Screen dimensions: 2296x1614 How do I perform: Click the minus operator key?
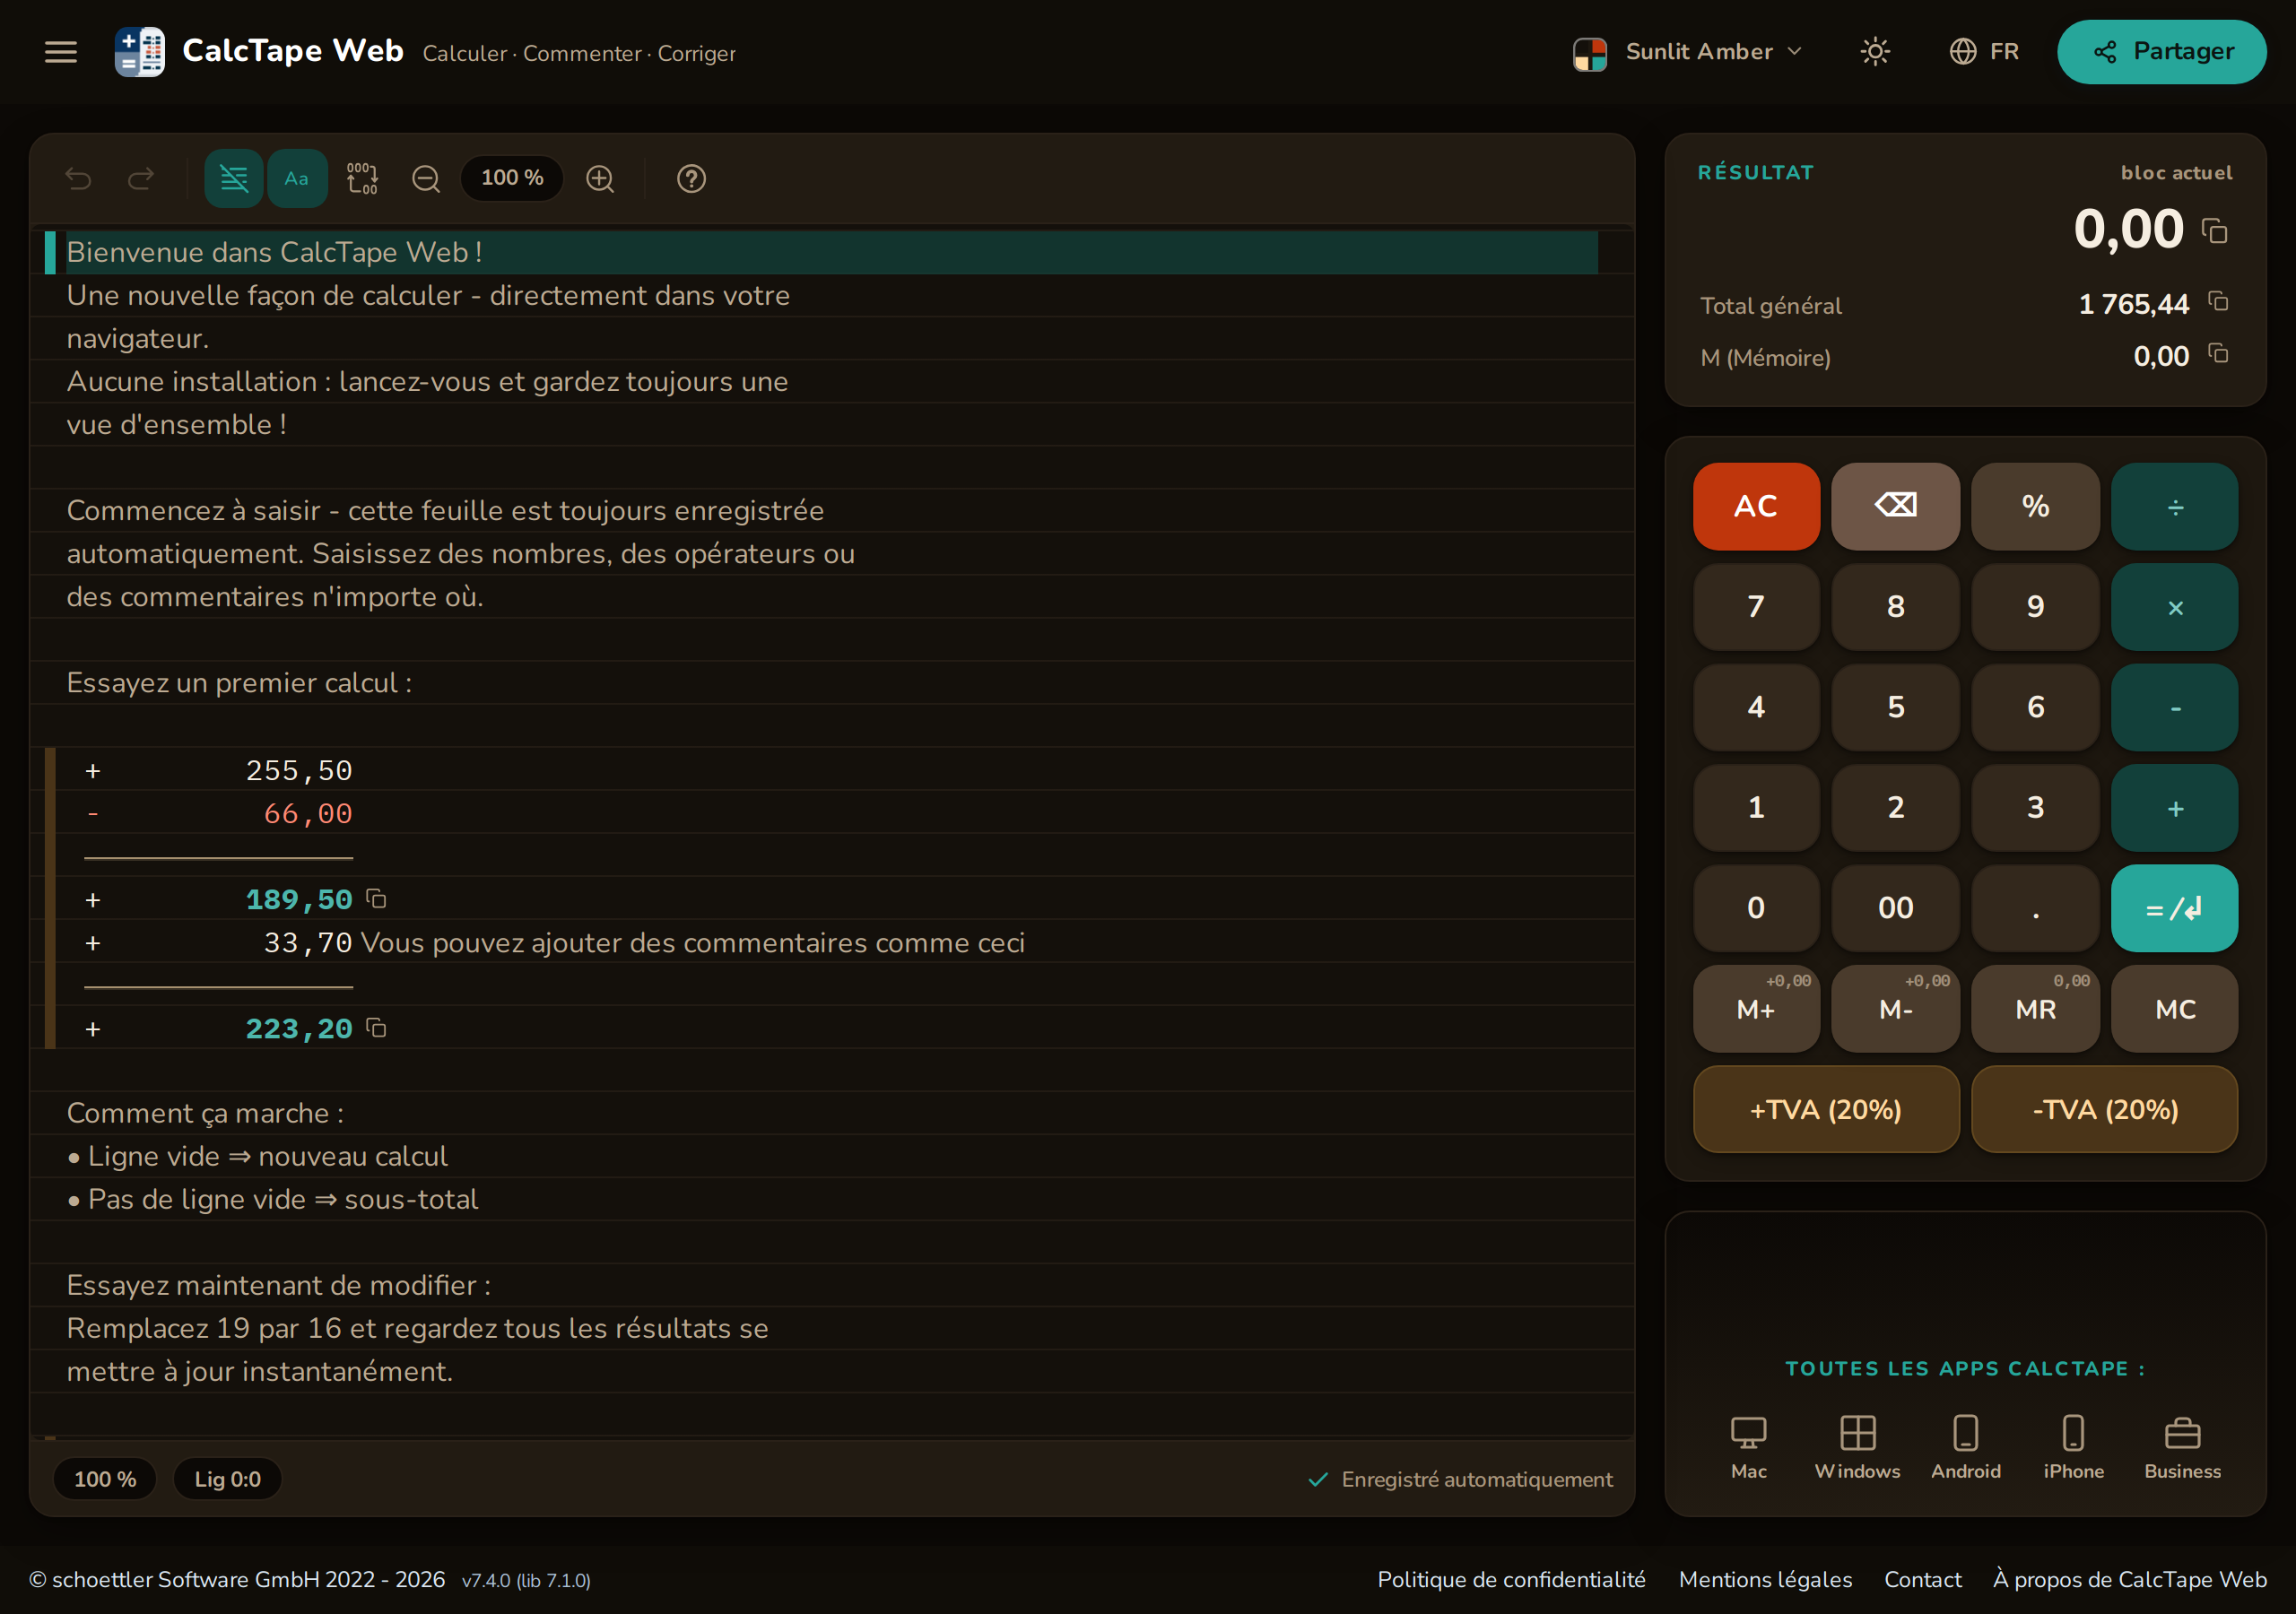(x=2175, y=707)
